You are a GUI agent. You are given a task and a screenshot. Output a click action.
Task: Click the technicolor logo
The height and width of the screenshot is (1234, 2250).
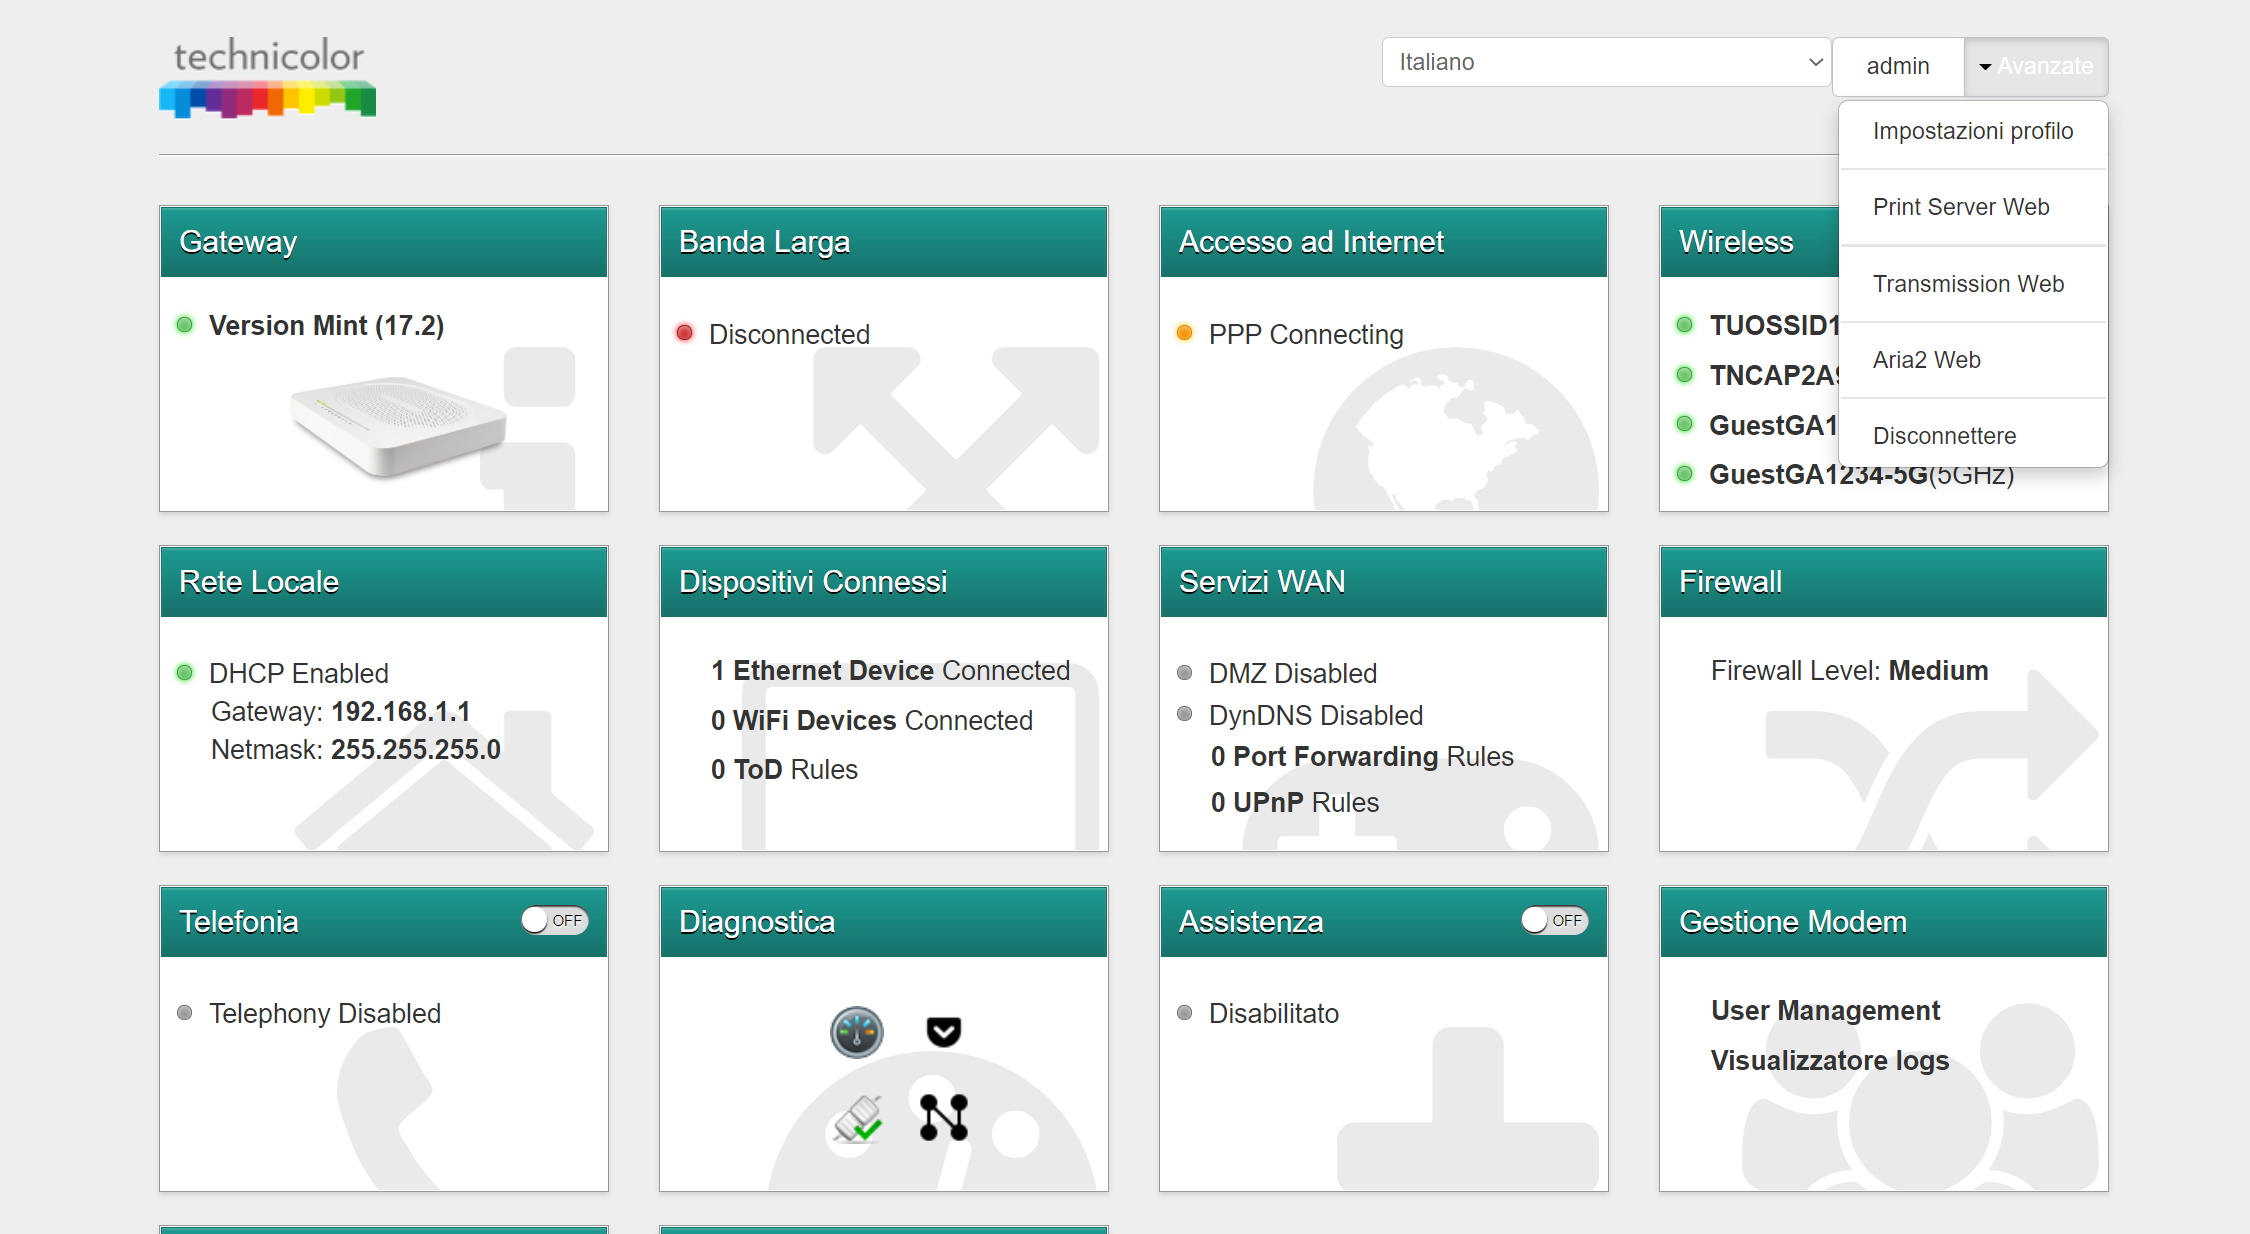click(267, 77)
